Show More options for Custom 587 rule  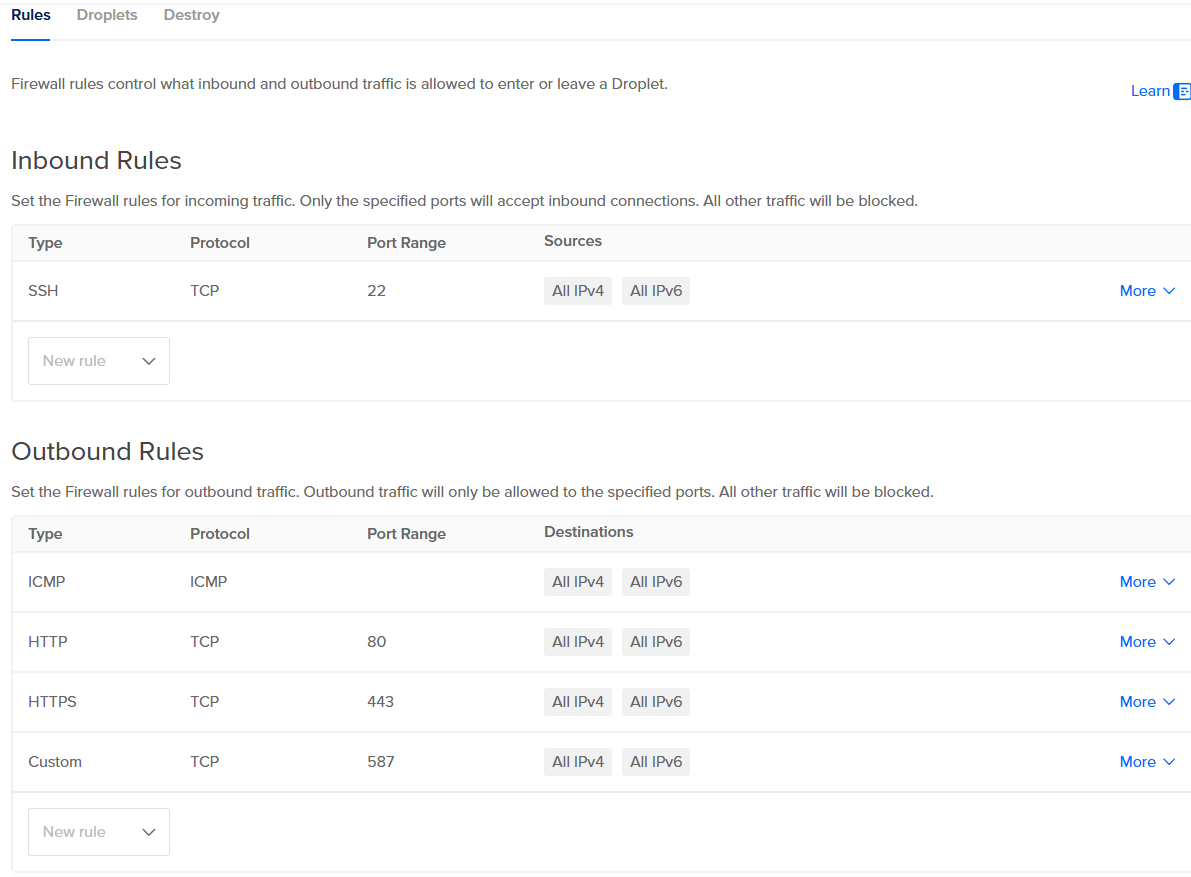pos(1147,762)
